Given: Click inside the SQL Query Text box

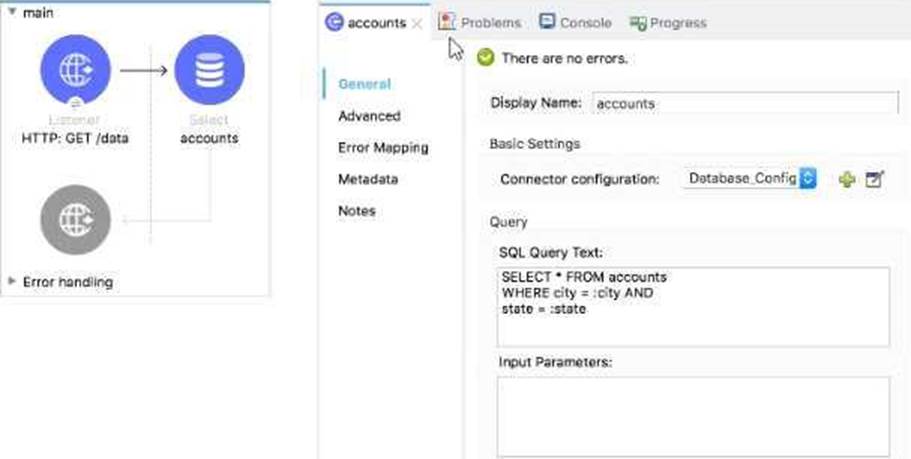Looking at the screenshot, I should pos(692,307).
